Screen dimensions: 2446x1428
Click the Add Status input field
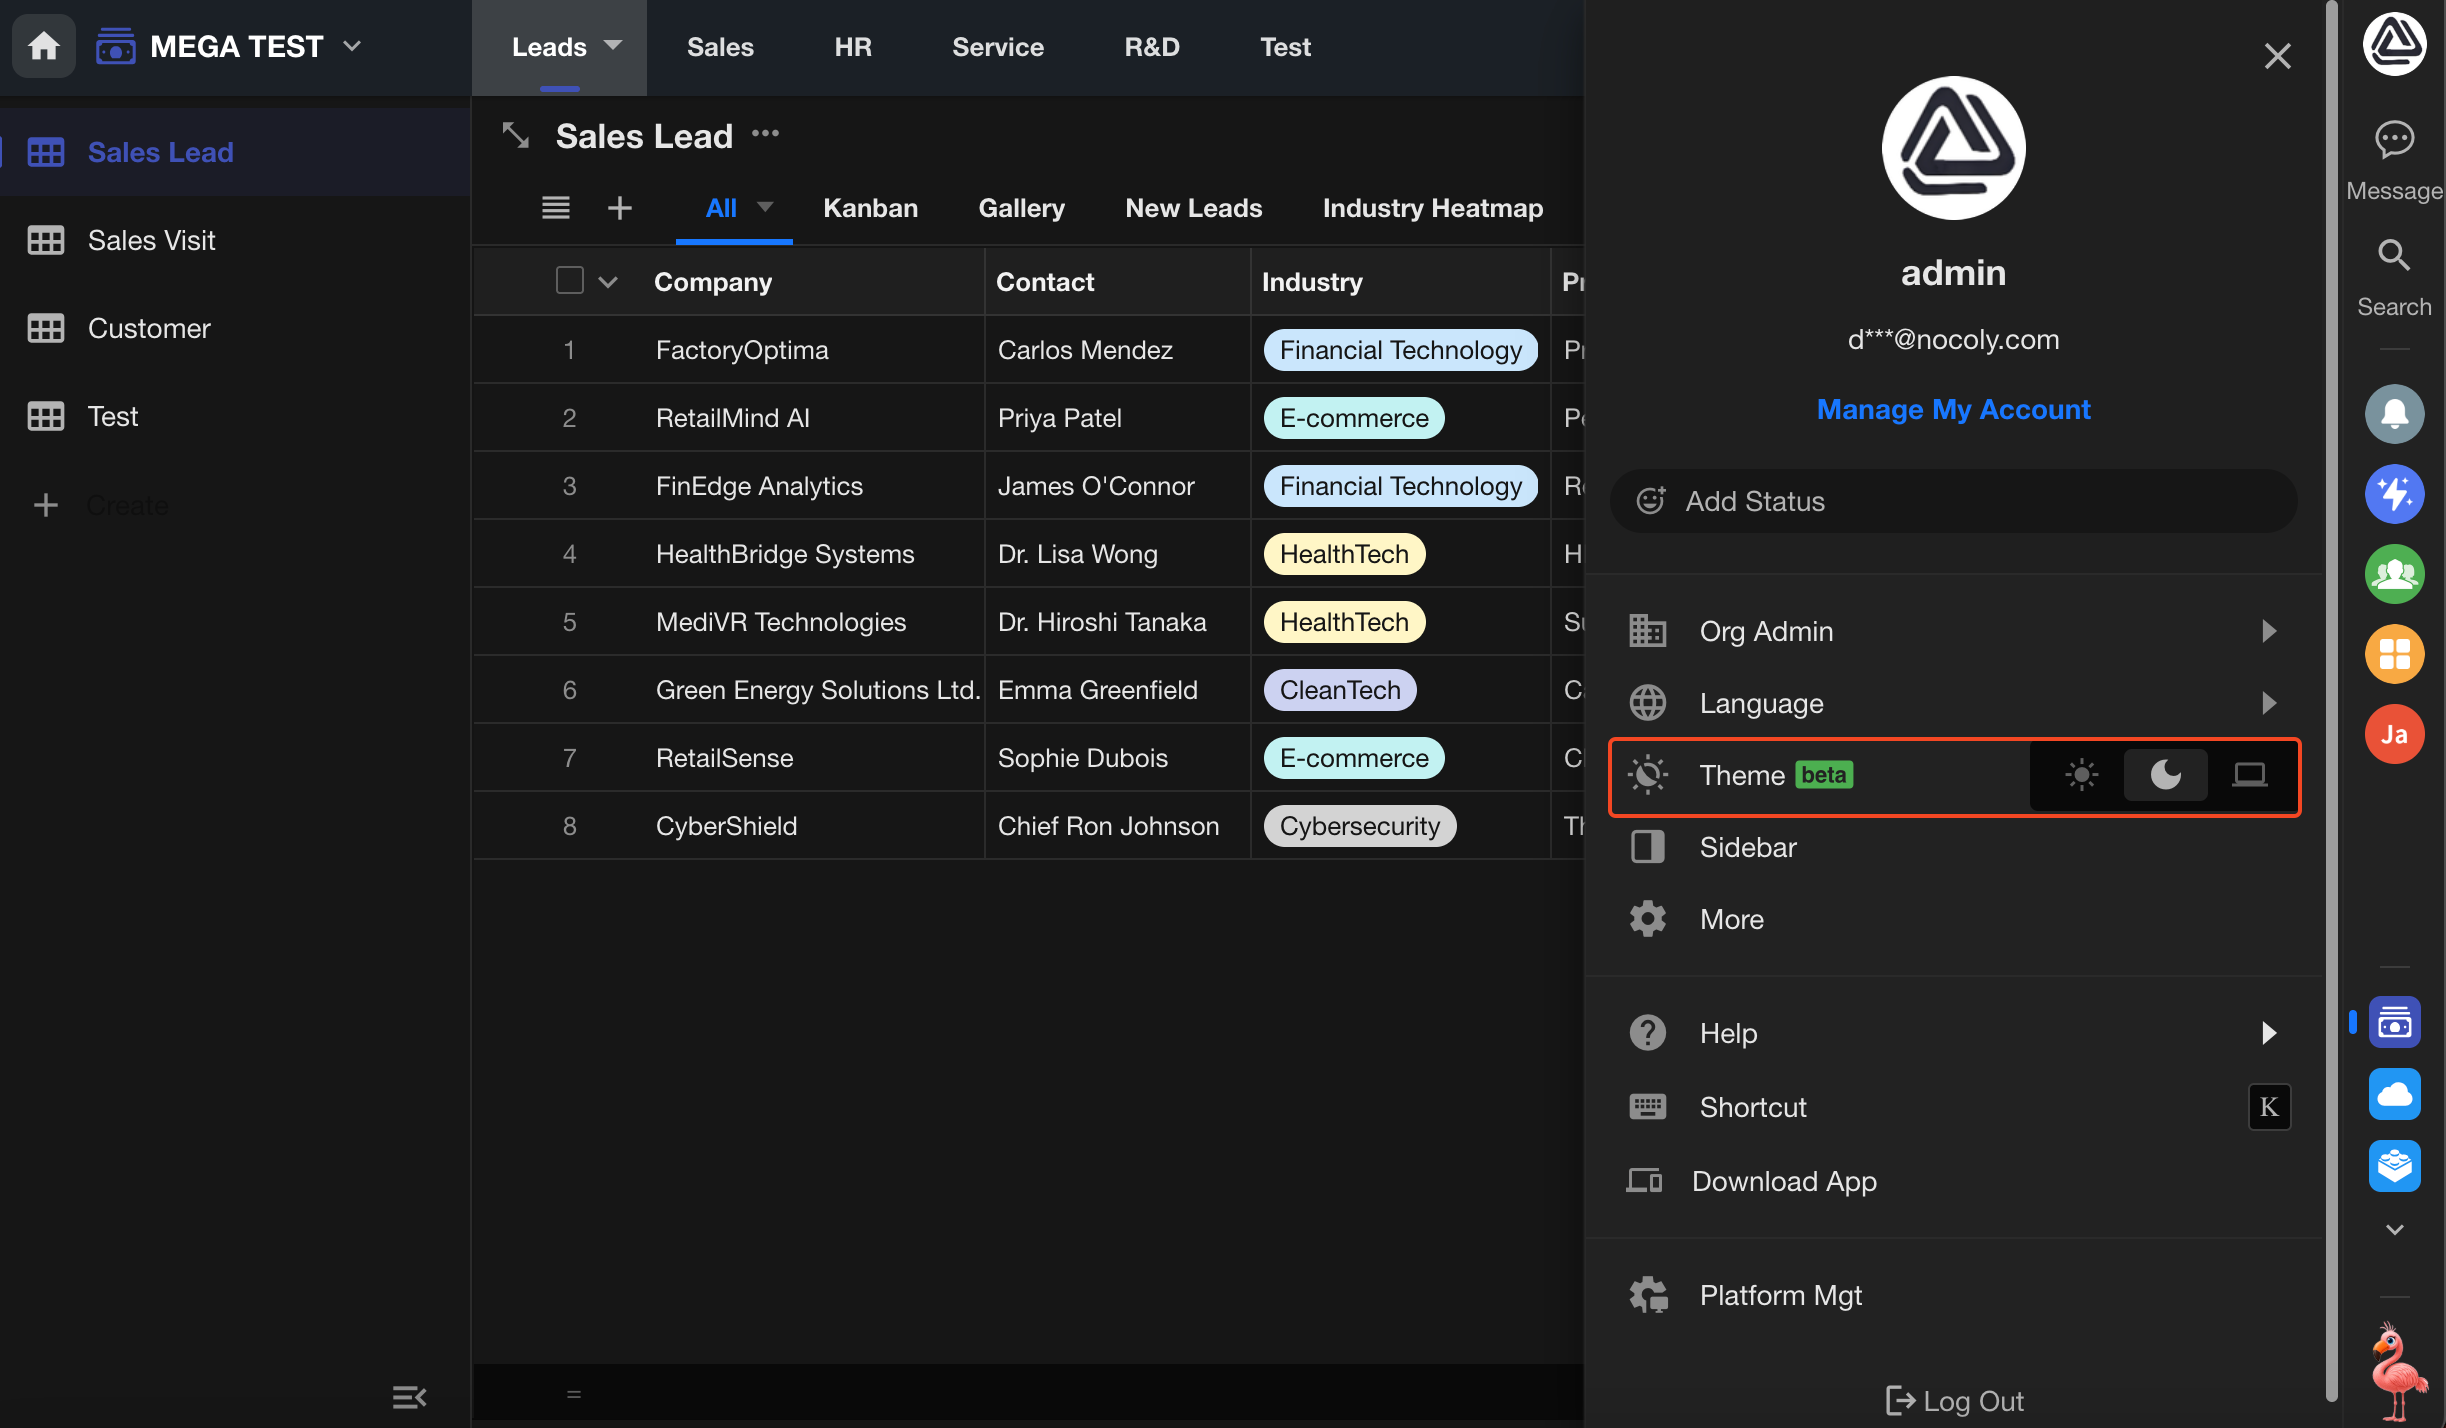(x=1953, y=501)
